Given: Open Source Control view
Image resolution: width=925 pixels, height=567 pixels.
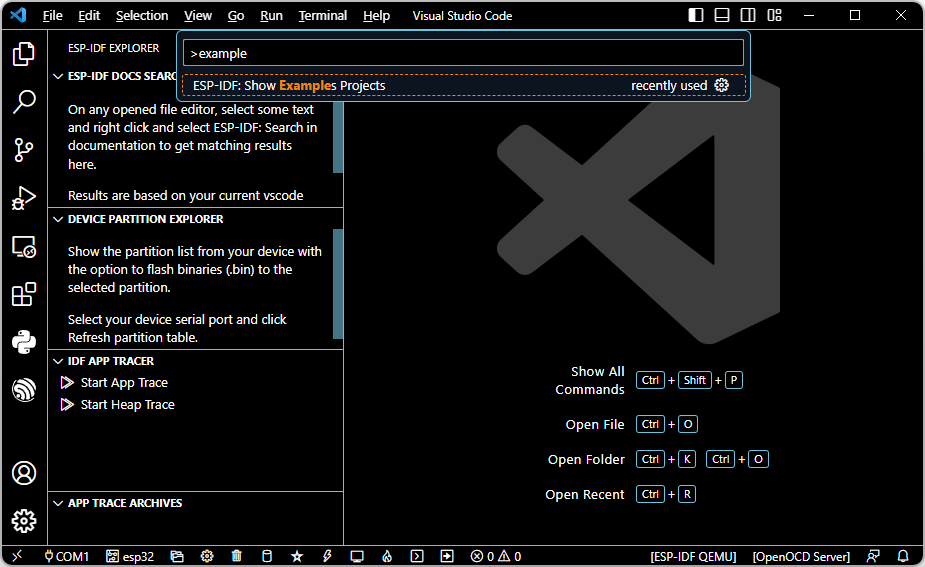Looking at the screenshot, I should coord(24,150).
